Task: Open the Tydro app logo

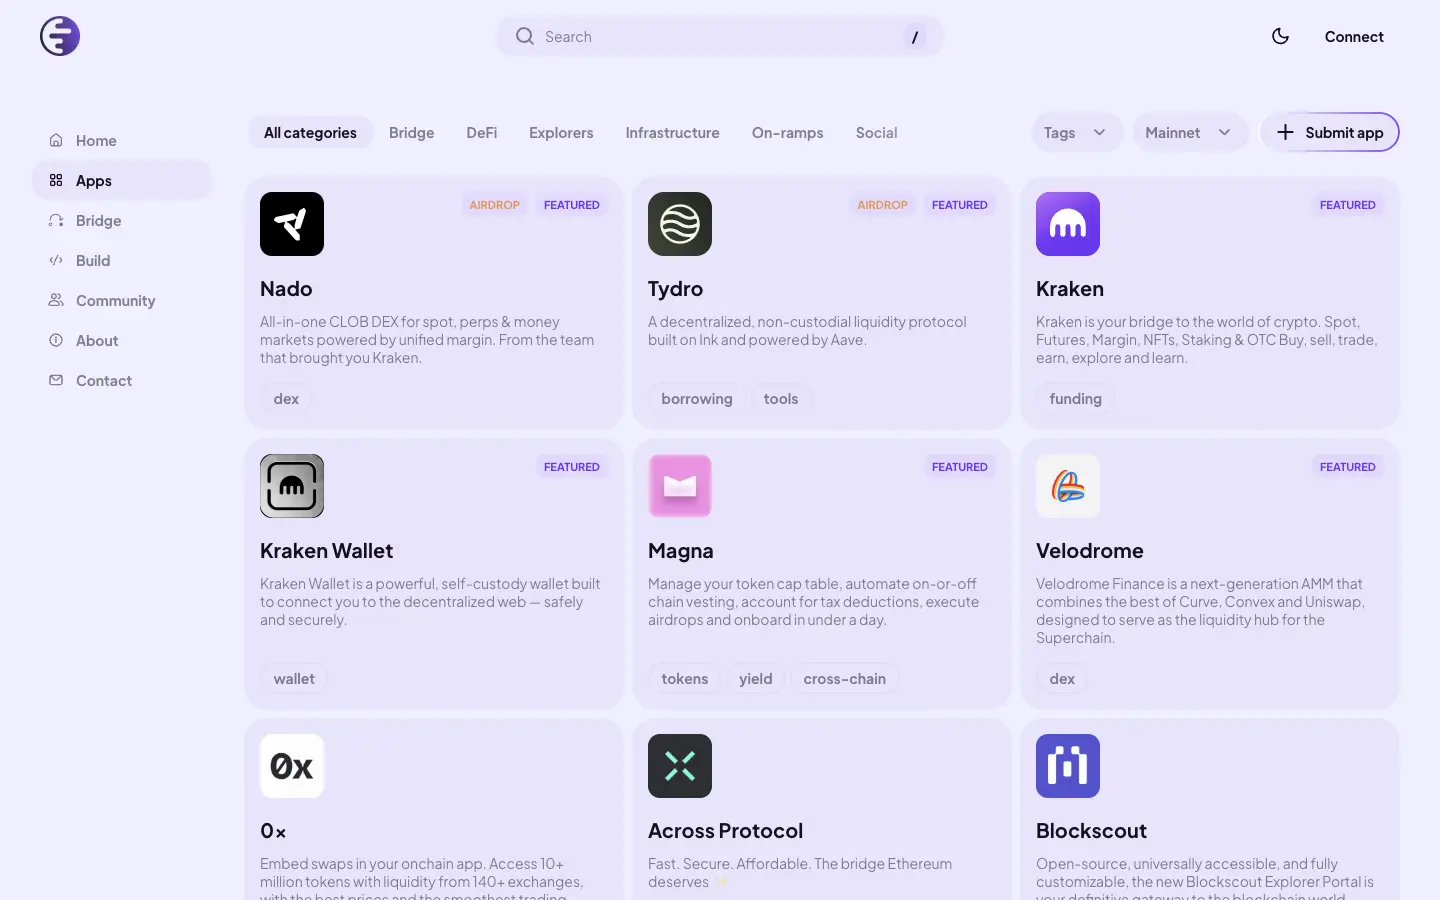Action: pos(680,224)
